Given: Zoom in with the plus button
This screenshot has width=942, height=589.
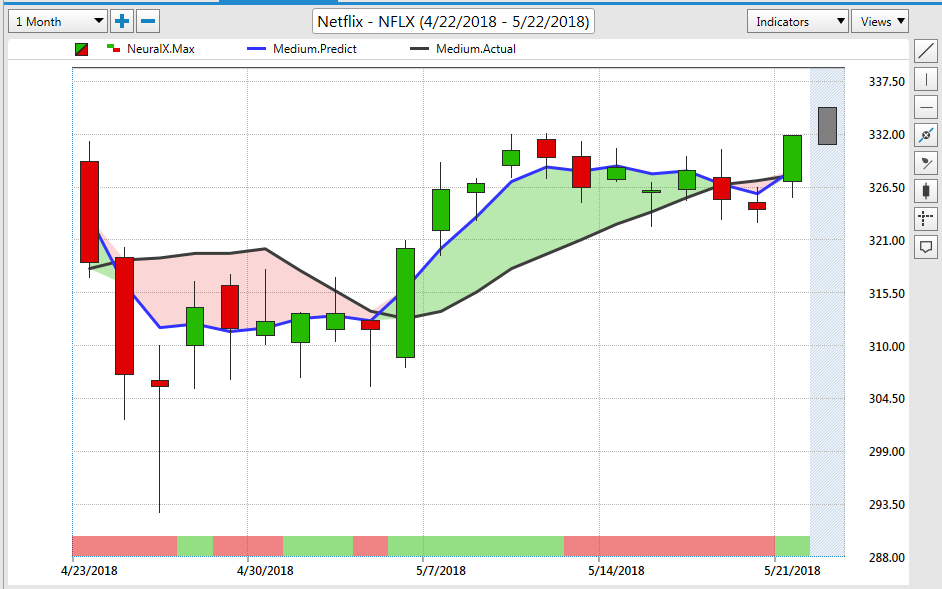Looking at the screenshot, I should click(x=122, y=21).
